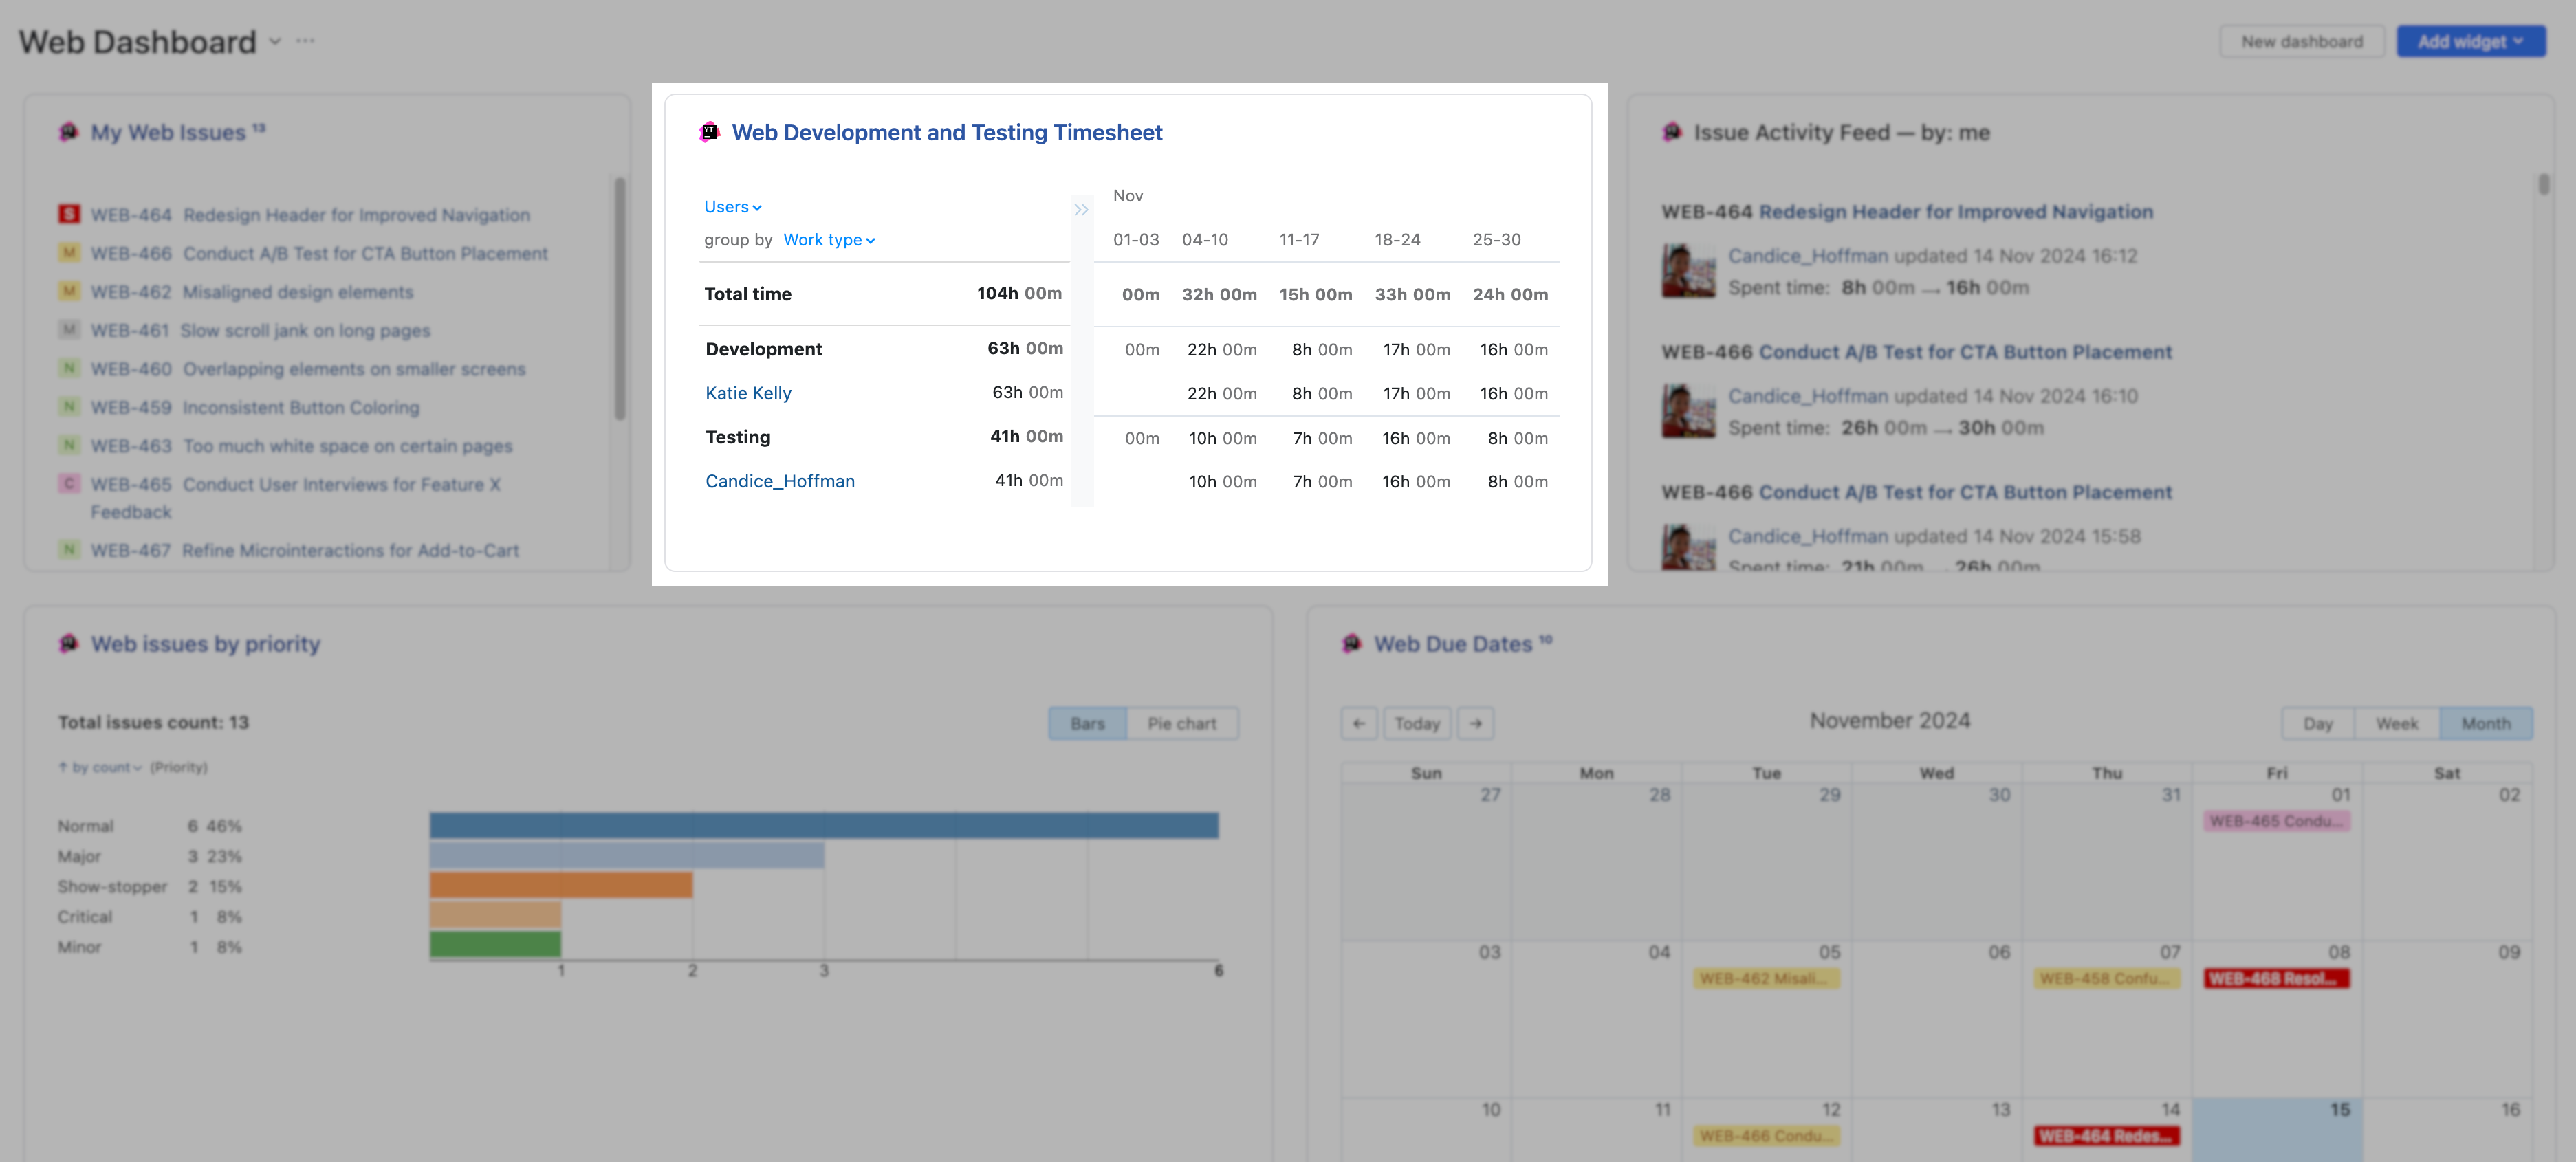
Task: Click the My Web Issues list scrollbar
Action: tap(620, 298)
